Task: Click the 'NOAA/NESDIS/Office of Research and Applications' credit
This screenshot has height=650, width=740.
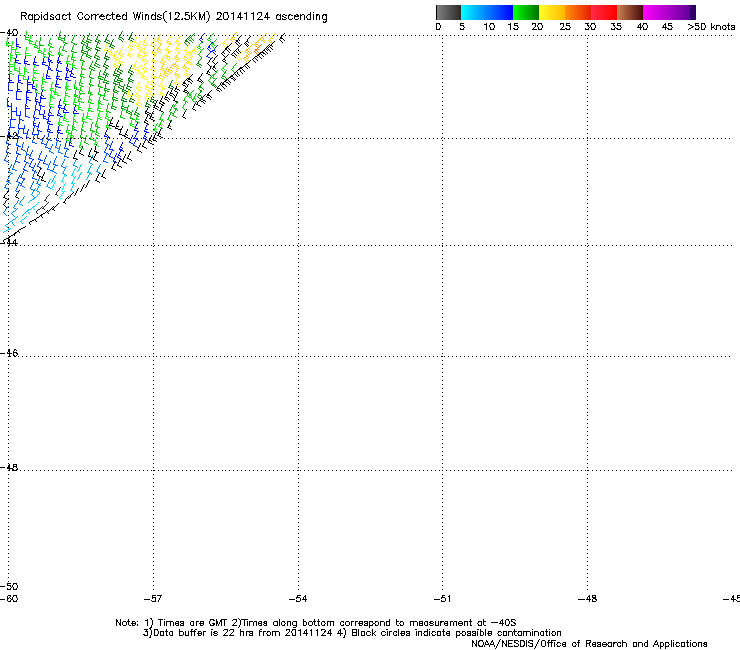Action: tap(589, 644)
